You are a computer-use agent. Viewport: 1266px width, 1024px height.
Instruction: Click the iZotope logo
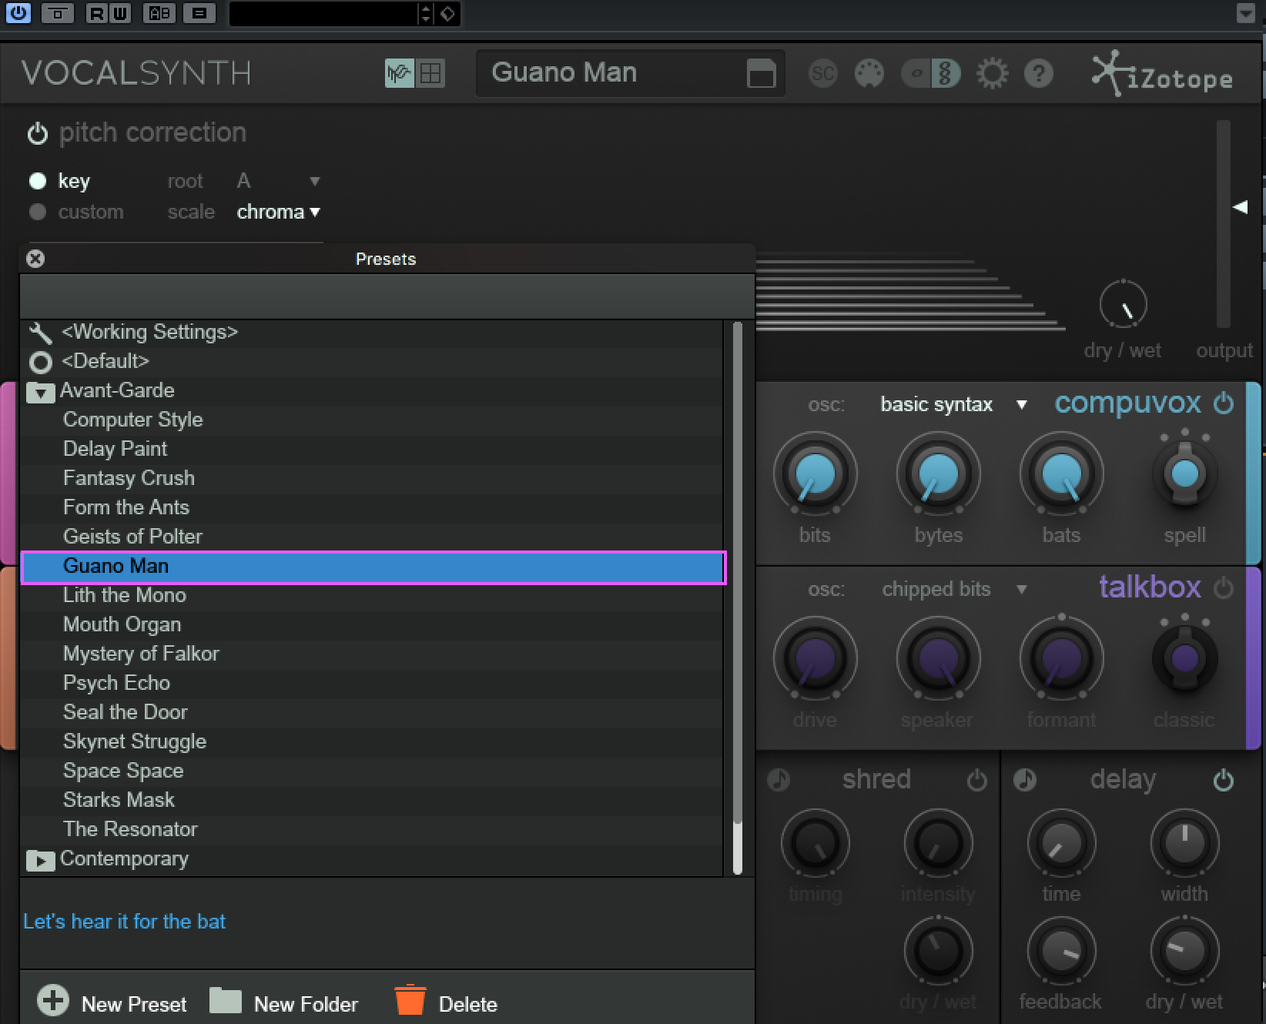click(1162, 74)
